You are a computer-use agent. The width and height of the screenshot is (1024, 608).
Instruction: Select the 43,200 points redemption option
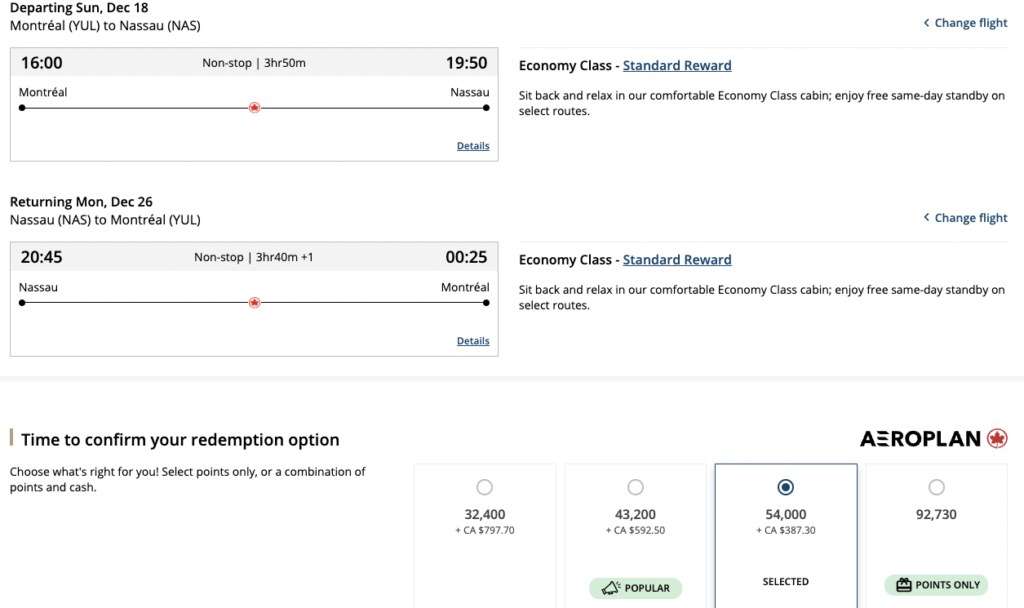tap(636, 488)
